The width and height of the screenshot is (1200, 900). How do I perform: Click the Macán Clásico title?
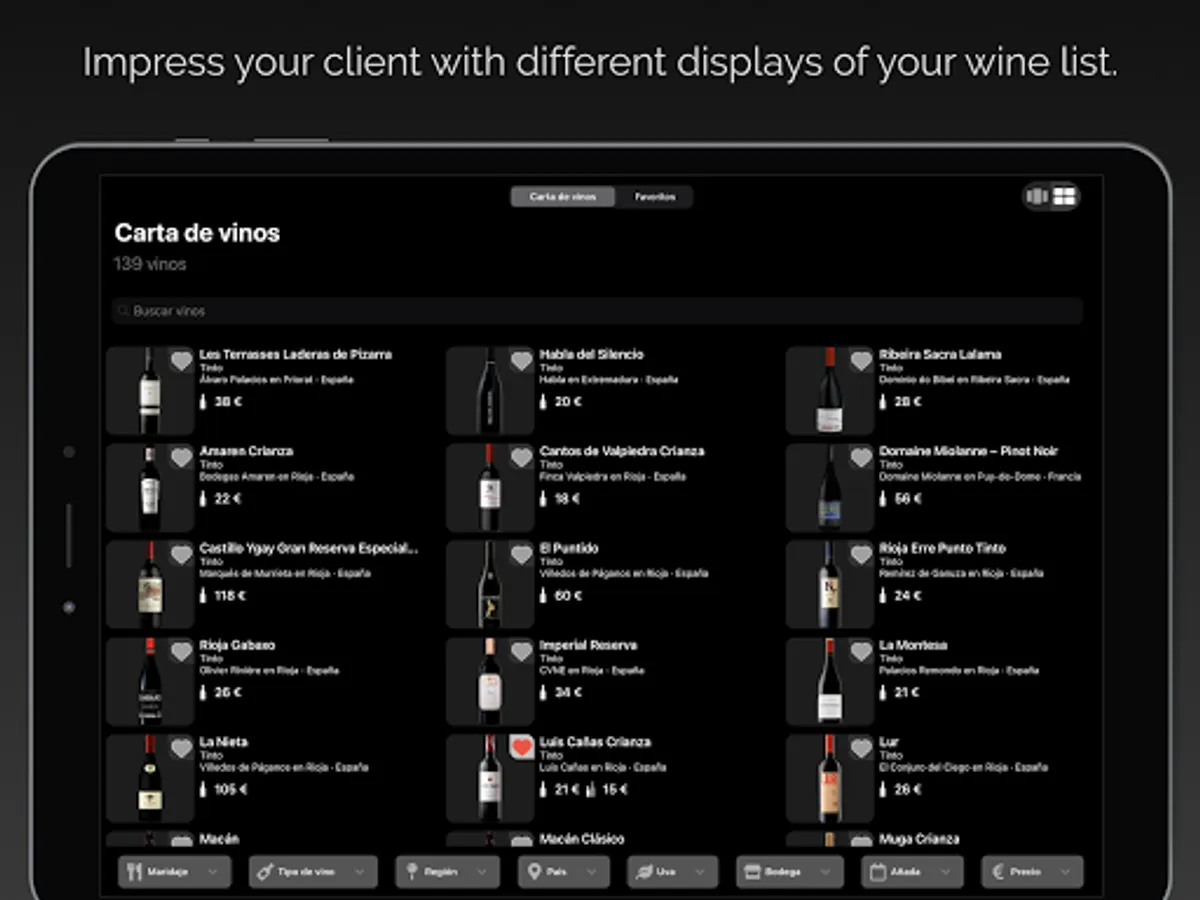582,839
